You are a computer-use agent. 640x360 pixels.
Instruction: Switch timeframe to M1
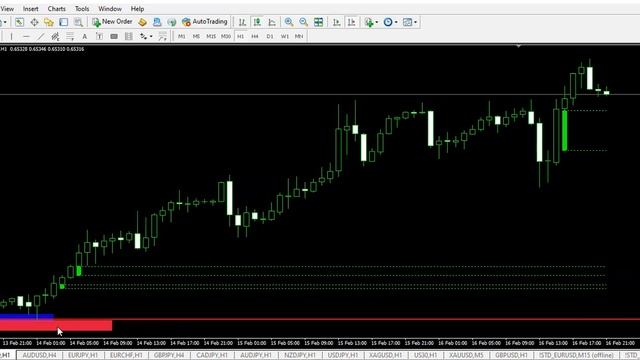(182, 36)
